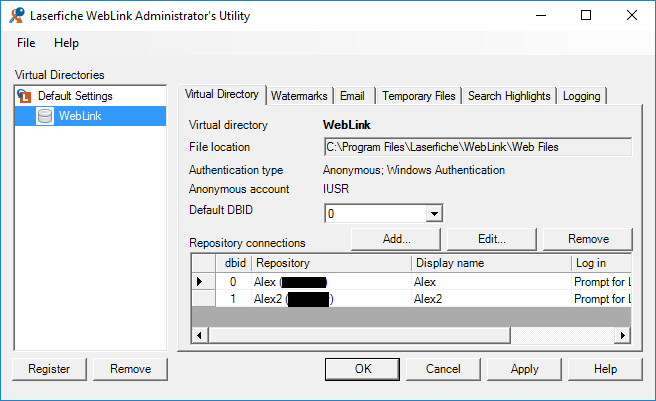The height and width of the screenshot is (401, 656).
Task: Click the Default Settings tree icon
Action: coord(24,96)
